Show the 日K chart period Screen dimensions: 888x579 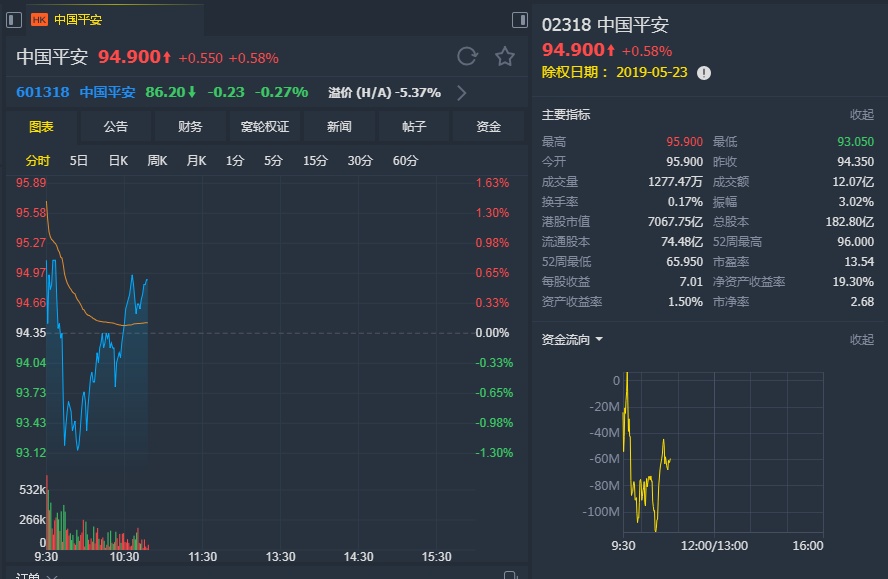(118, 161)
